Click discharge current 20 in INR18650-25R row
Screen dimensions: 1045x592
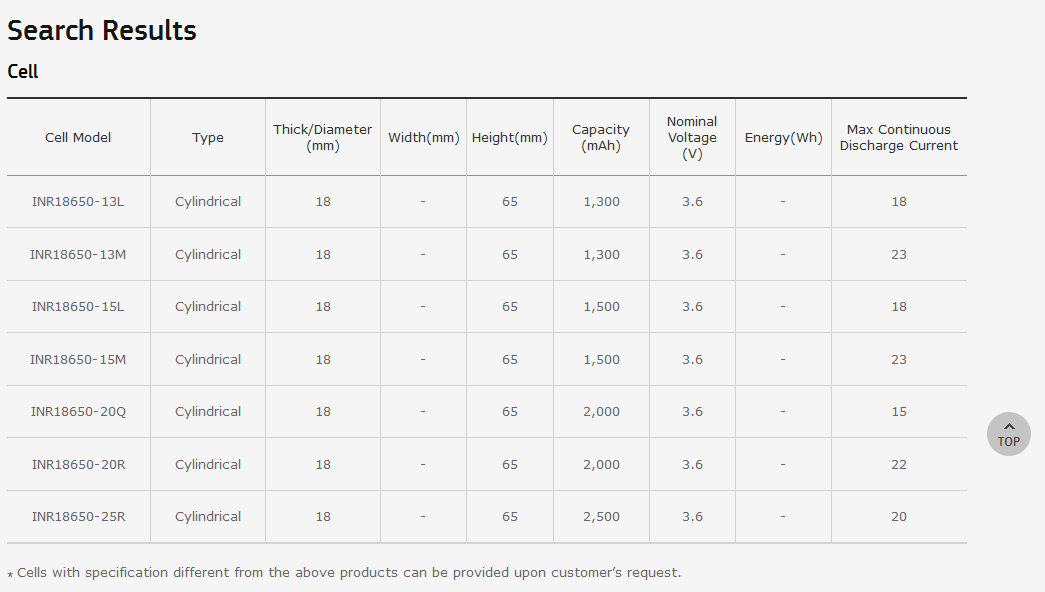tap(899, 517)
